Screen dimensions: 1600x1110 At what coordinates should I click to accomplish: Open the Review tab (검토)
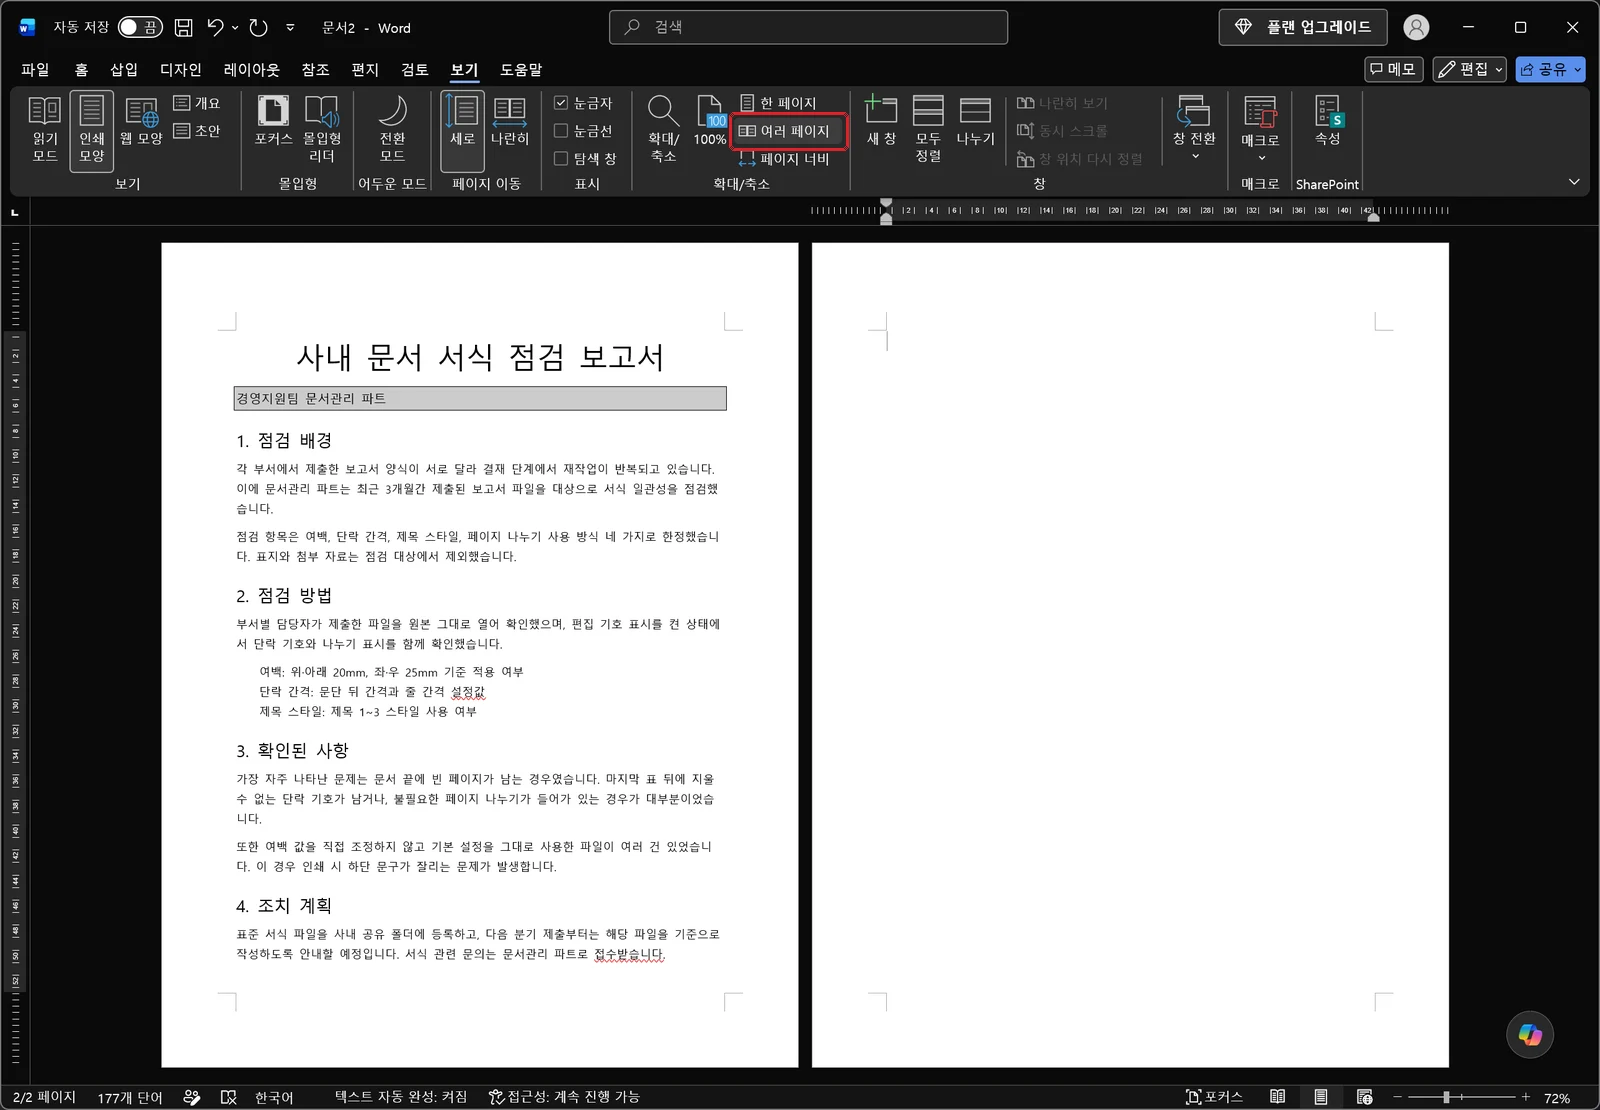point(415,69)
